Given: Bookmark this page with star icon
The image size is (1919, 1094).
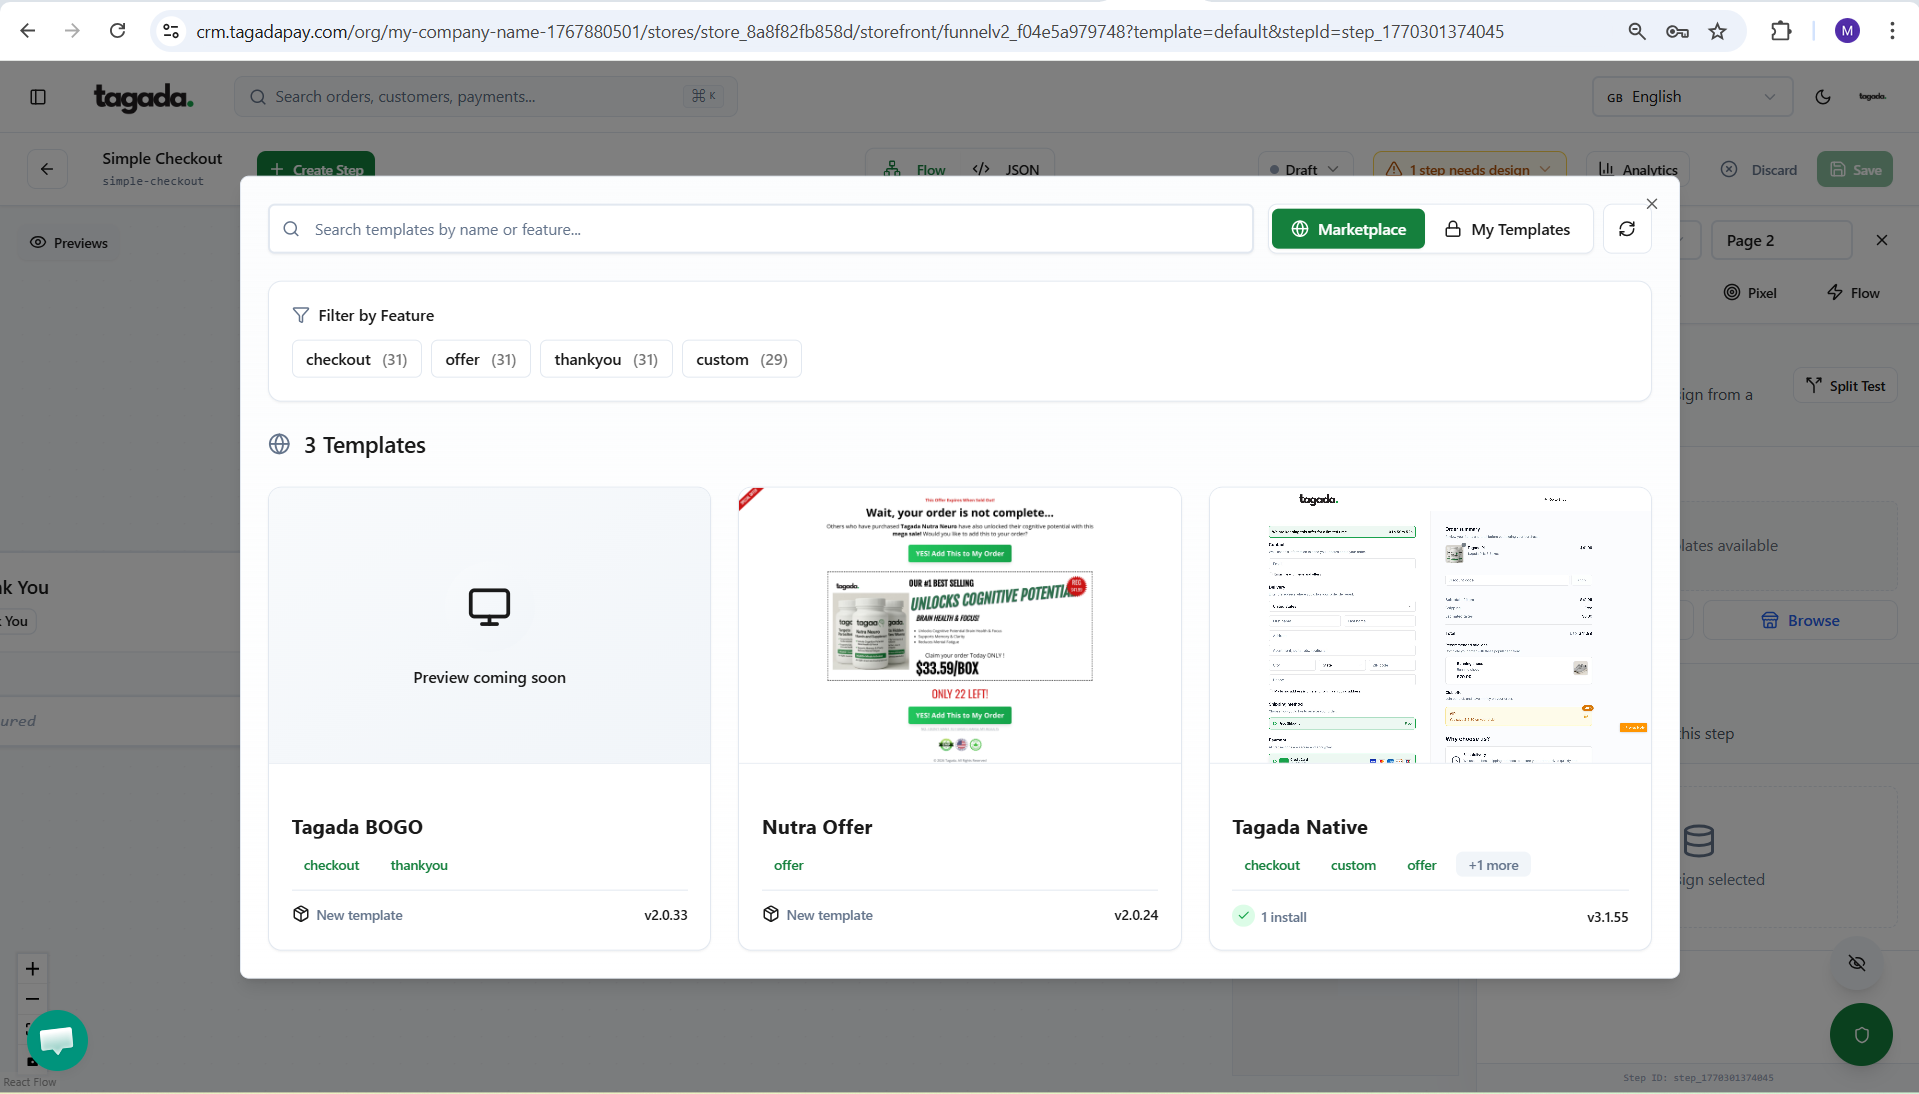Looking at the screenshot, I should [x=1718, y=31].
